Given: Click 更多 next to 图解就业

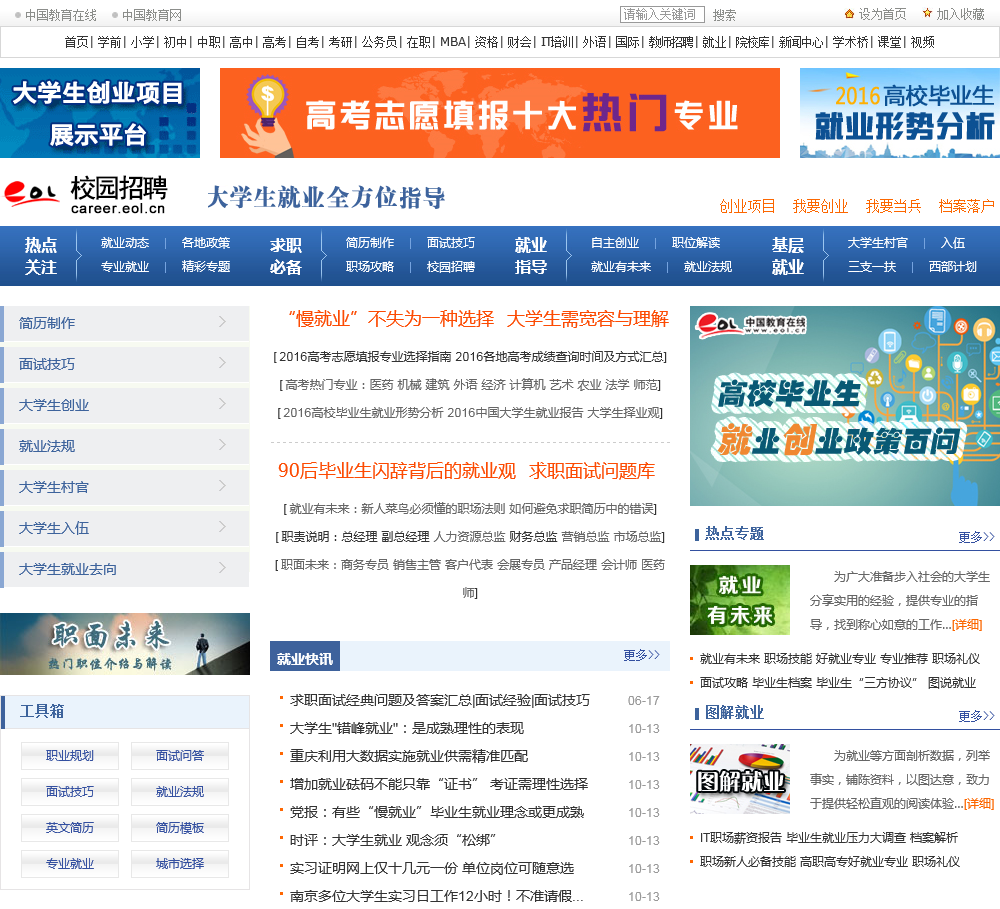Looking at the screenshot, I should click(x=976, y=716).
